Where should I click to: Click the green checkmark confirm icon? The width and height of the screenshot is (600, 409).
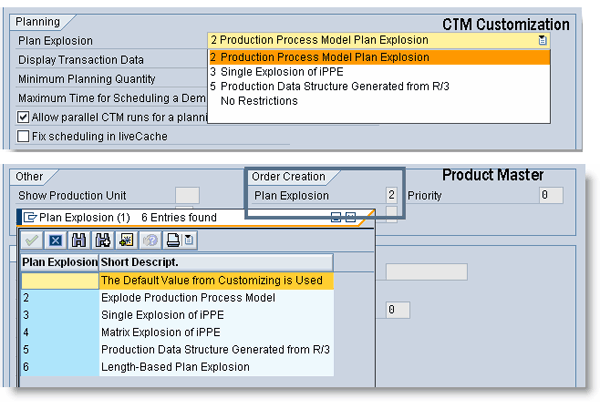[x=31, y=240]
